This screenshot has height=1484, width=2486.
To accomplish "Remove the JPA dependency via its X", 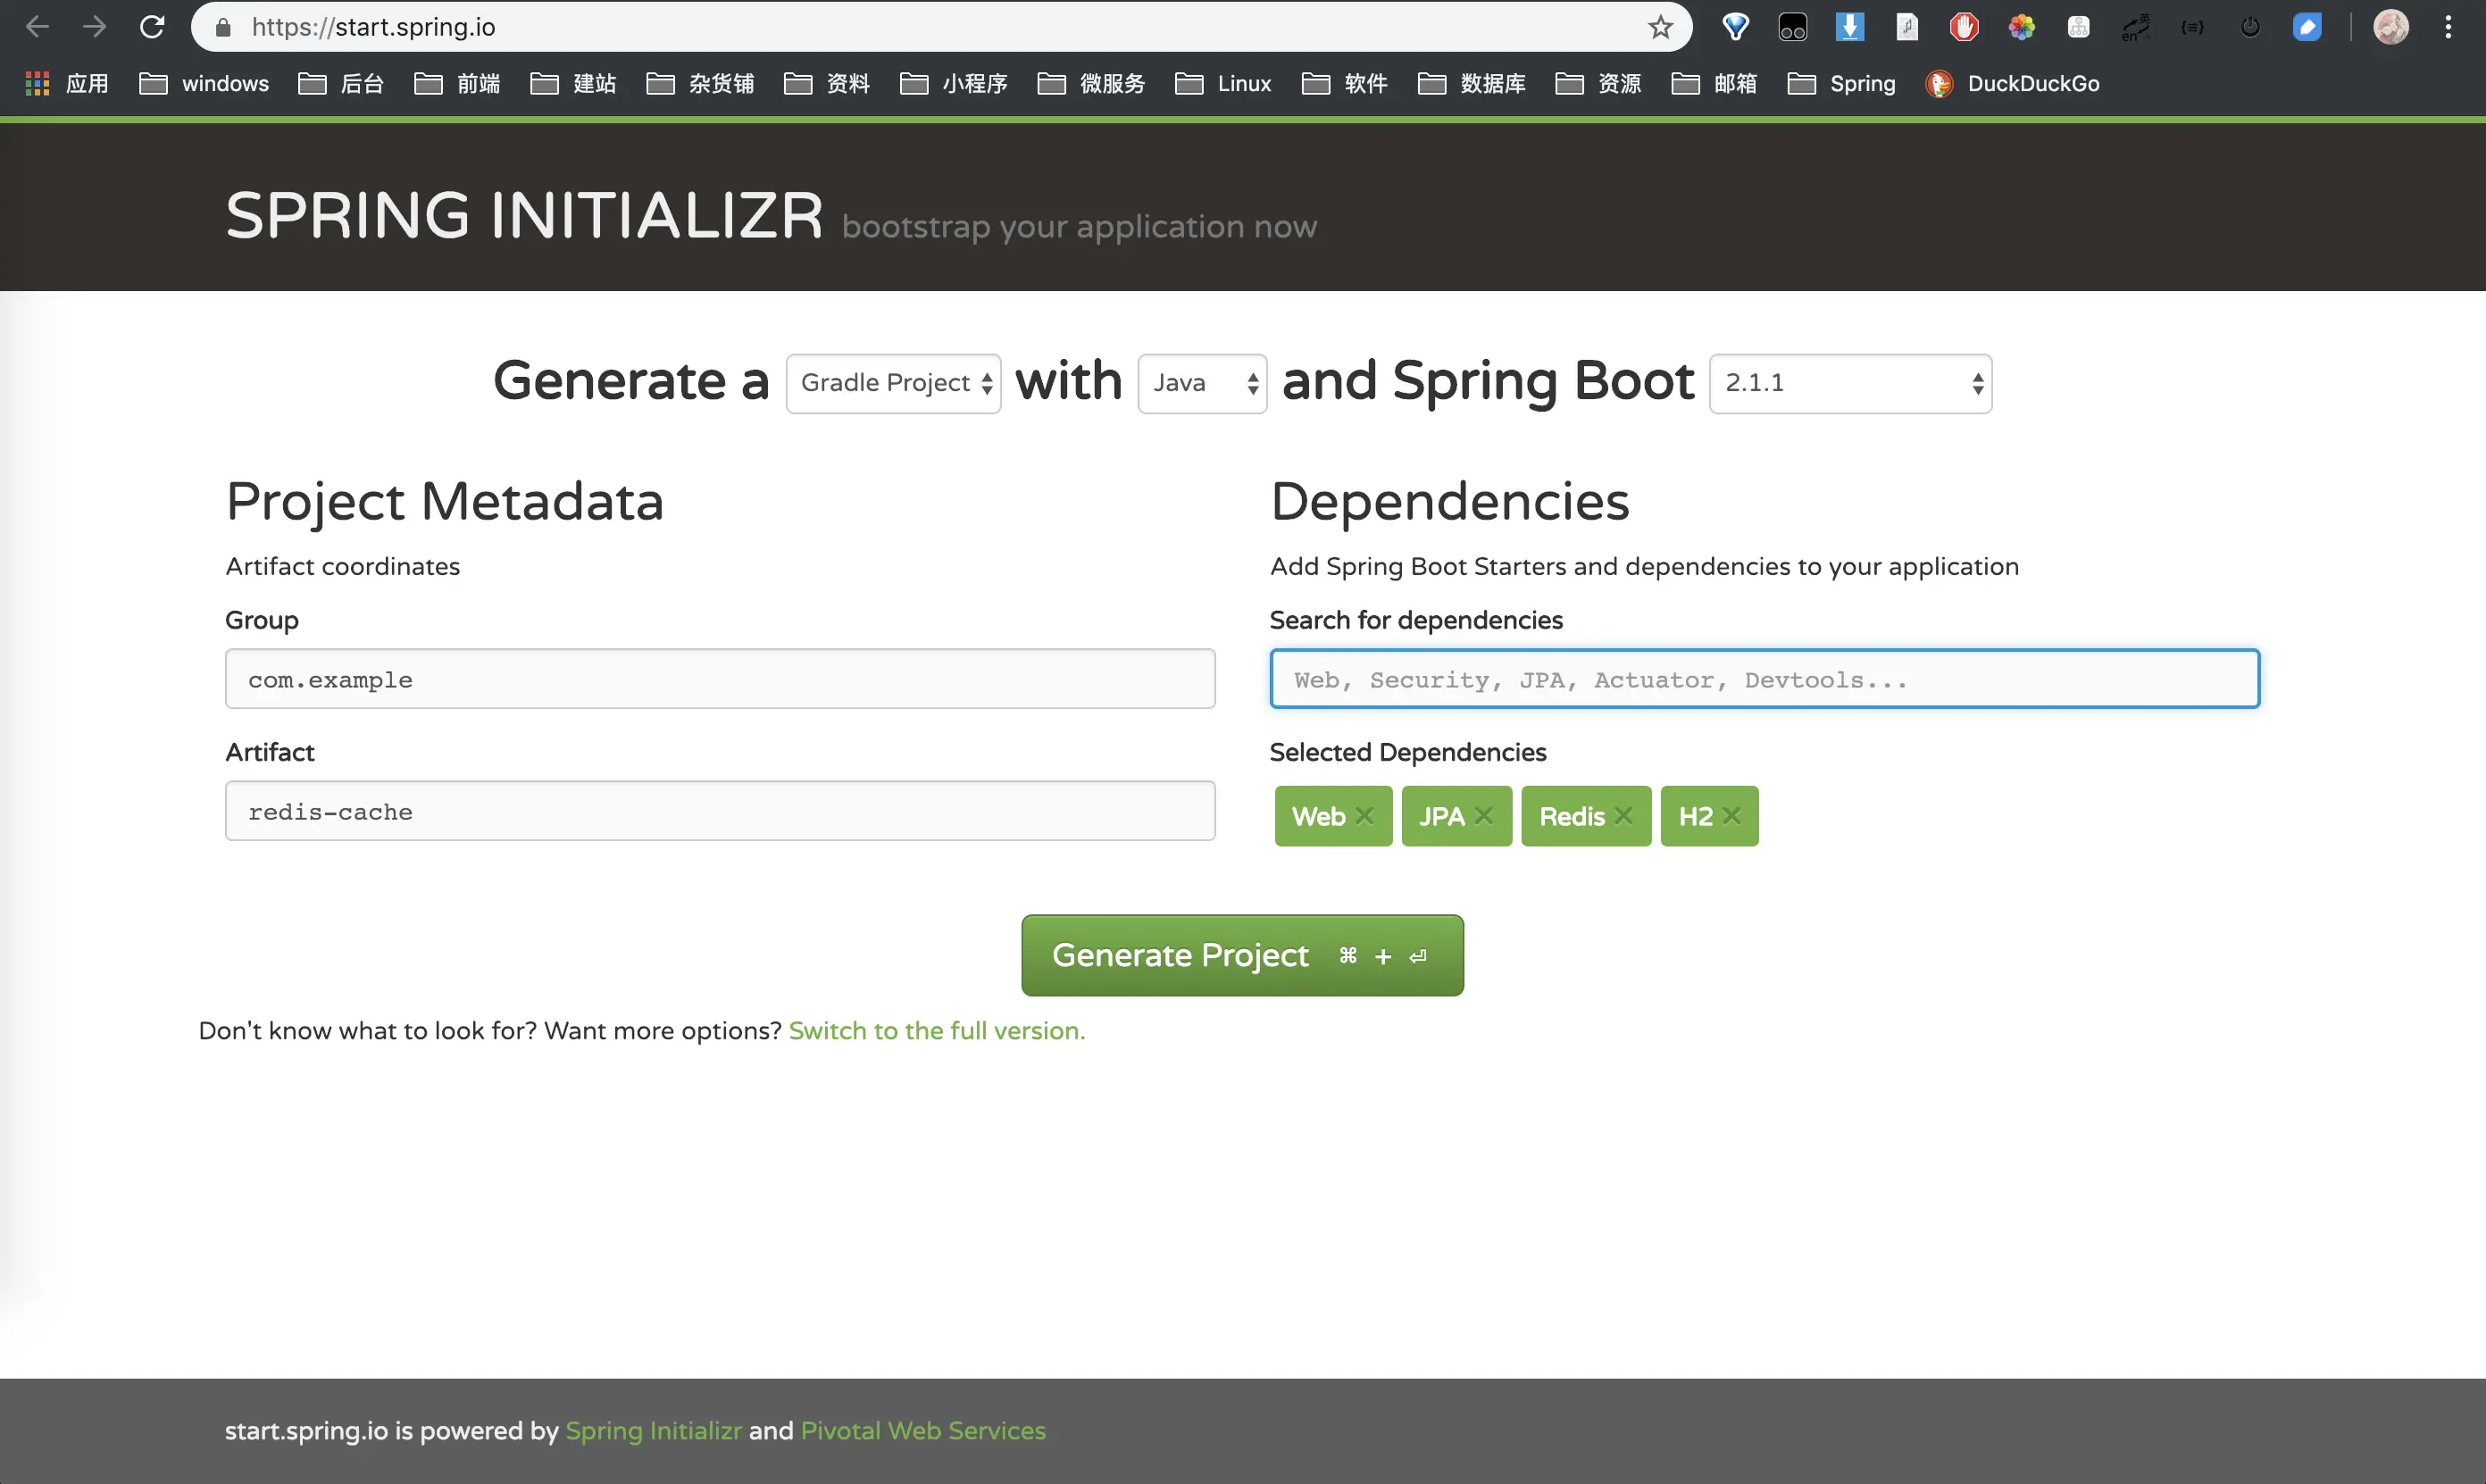I will point(1484,816).
